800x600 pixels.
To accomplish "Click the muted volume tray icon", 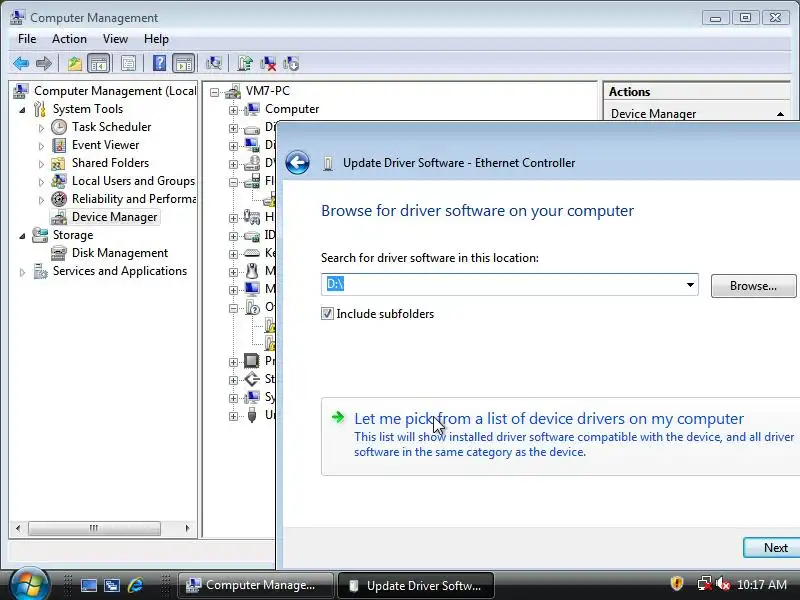I will pyautogui.click(x=722, y=584).
